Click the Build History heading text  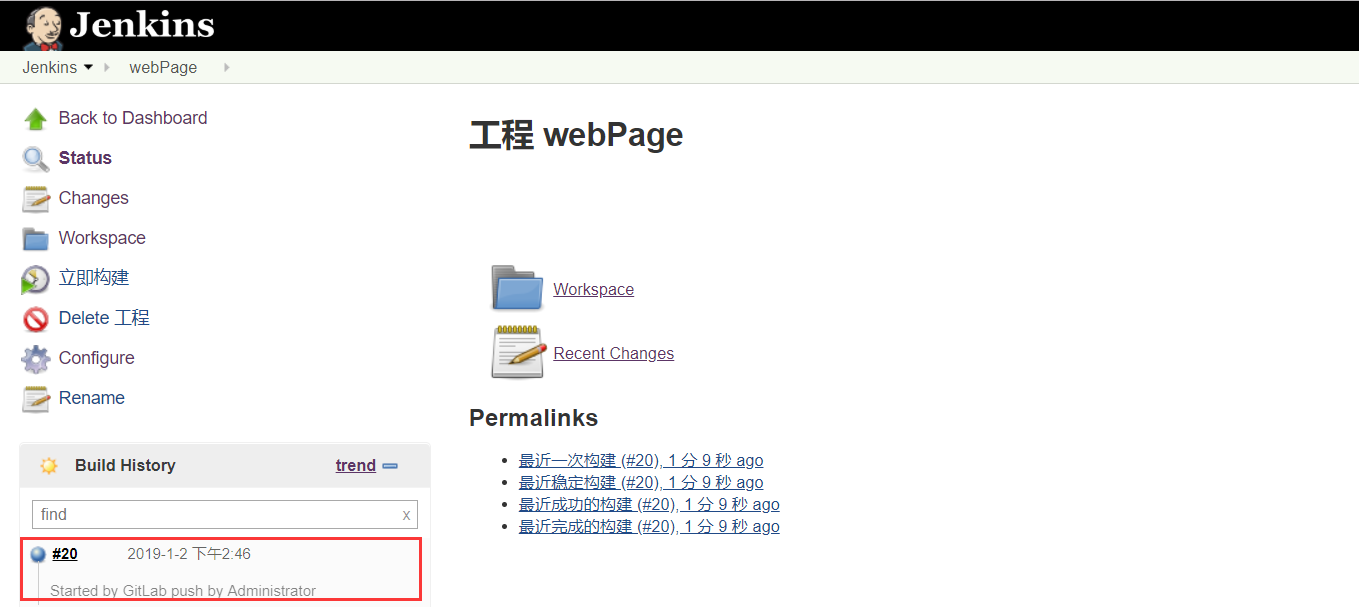coord(125,465)
